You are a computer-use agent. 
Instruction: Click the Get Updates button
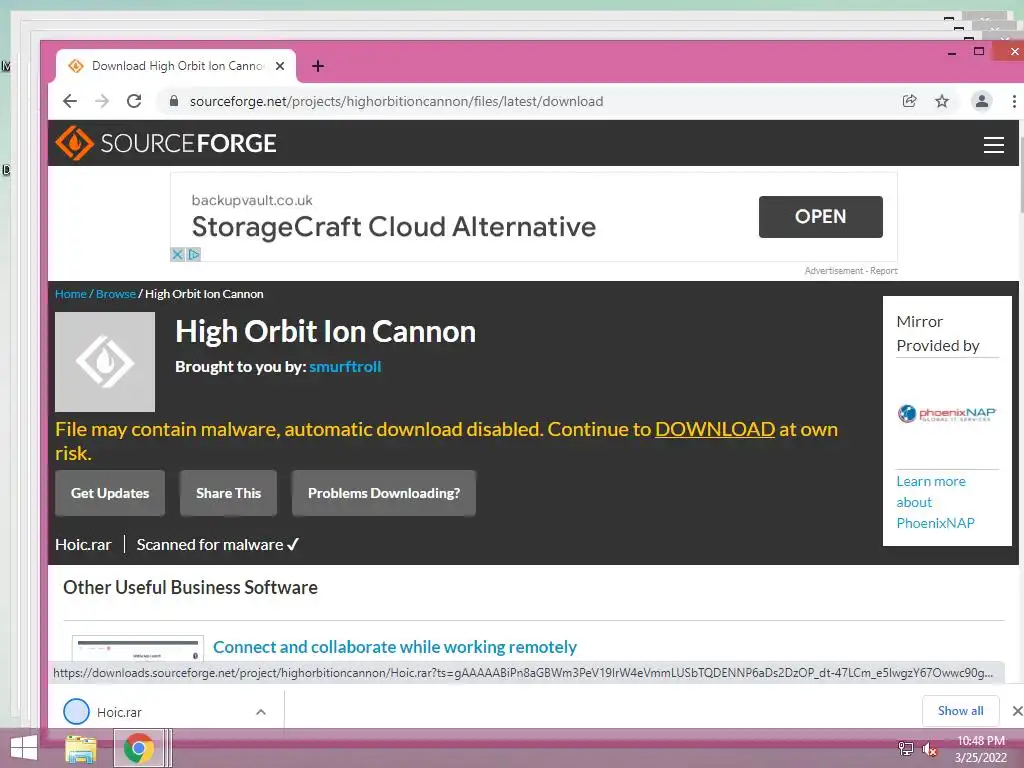tap(110, 493)
